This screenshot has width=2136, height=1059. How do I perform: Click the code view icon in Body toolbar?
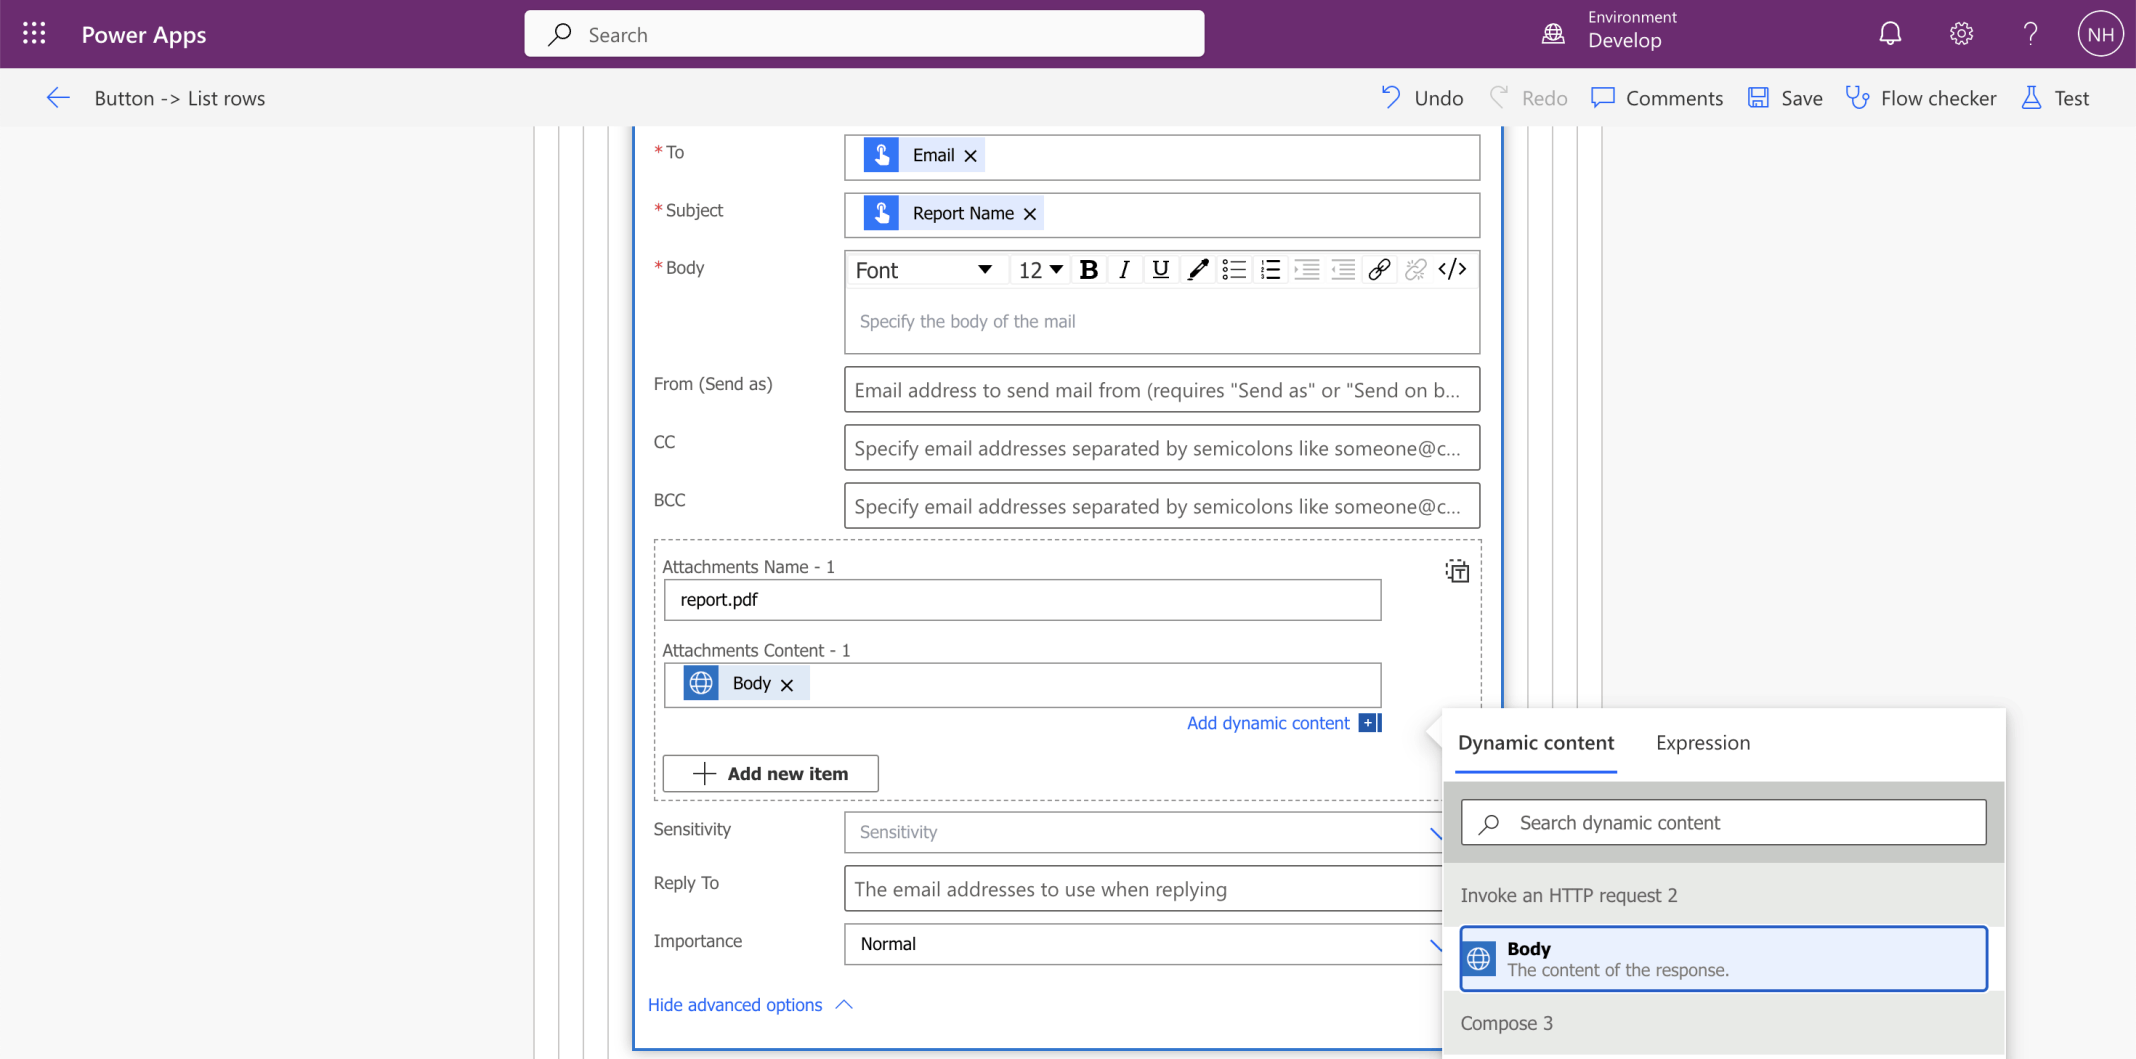1452,269
